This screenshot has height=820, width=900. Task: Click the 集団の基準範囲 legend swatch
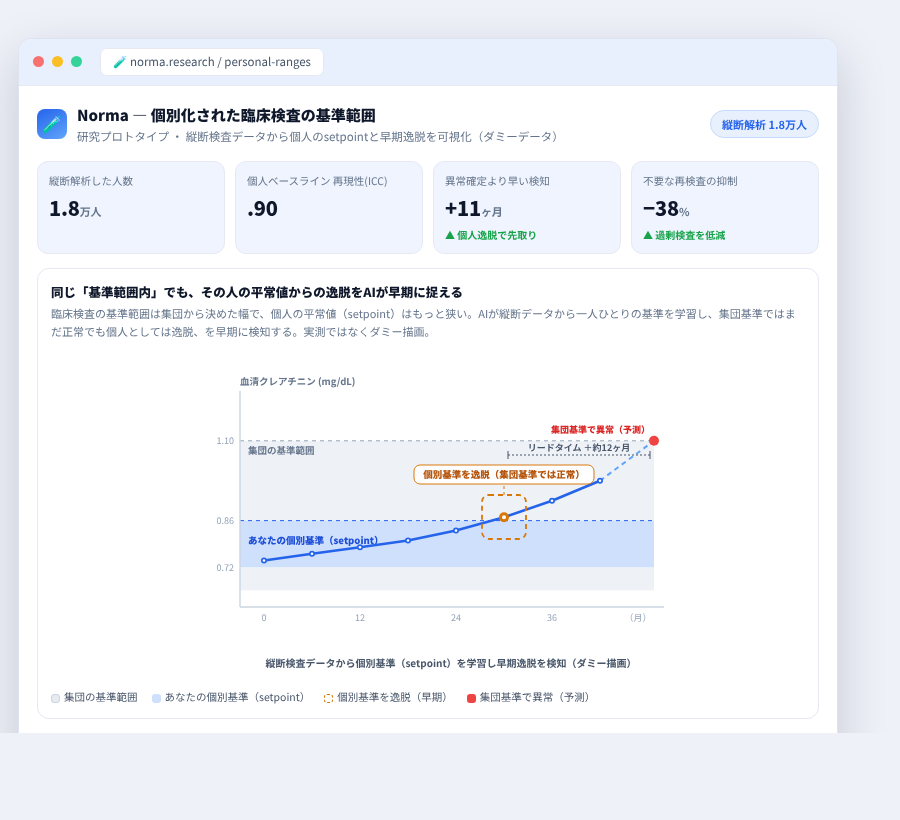click(56, 698)
